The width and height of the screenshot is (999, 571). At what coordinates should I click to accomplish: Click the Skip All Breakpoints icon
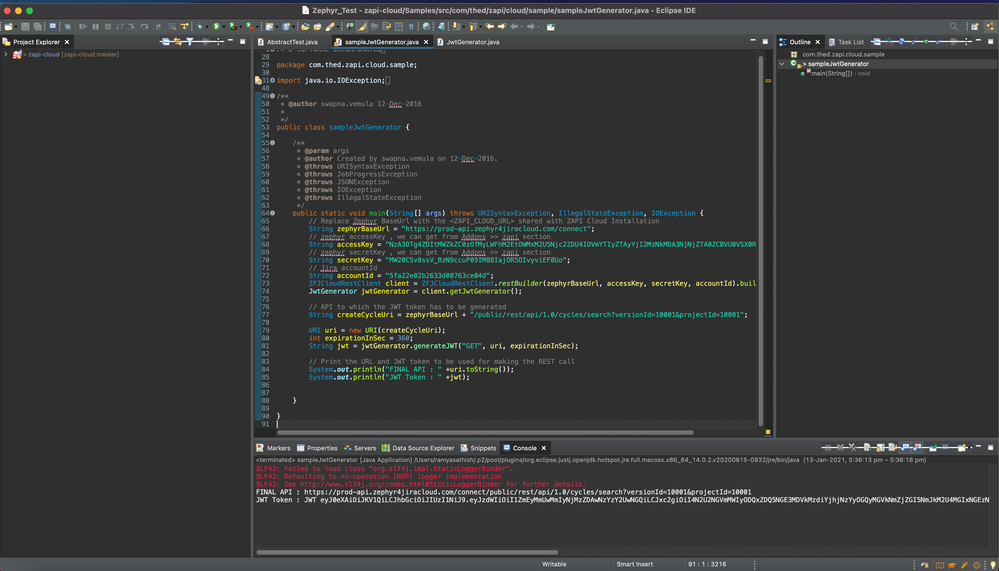(x=69, y=26)
